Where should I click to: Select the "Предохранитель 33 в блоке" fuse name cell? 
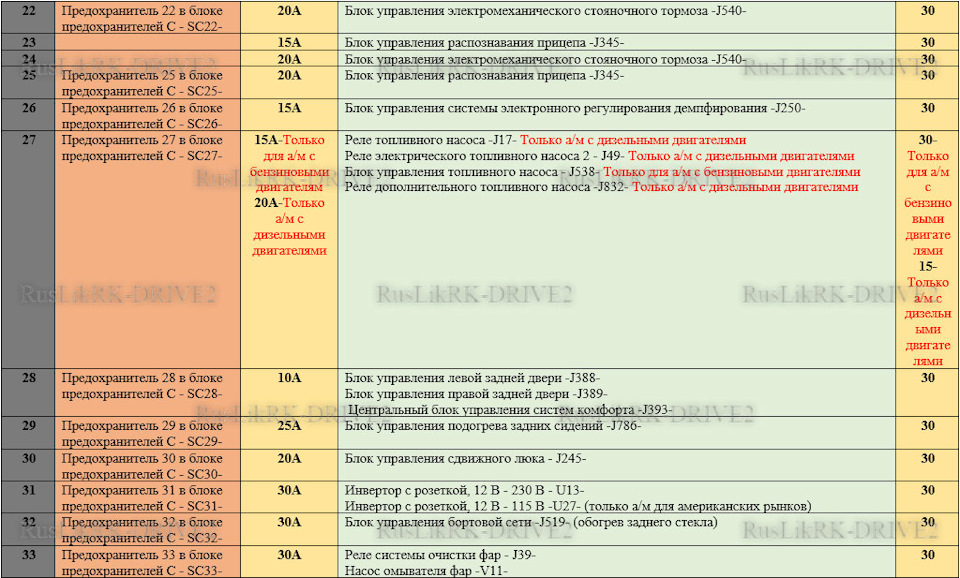tap(148, 562)
